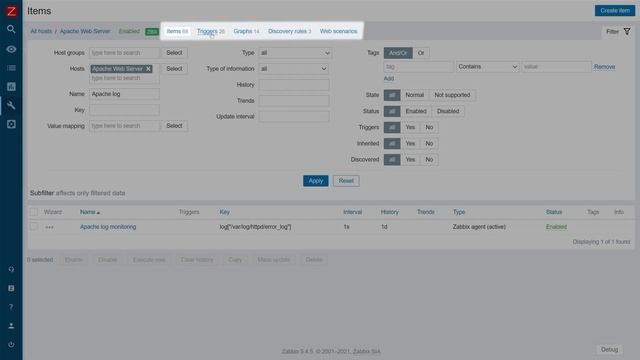Click Select next to Value mapping
Image resolution: width=640 pixels, height=360 pixels.
tap(174, 126)
